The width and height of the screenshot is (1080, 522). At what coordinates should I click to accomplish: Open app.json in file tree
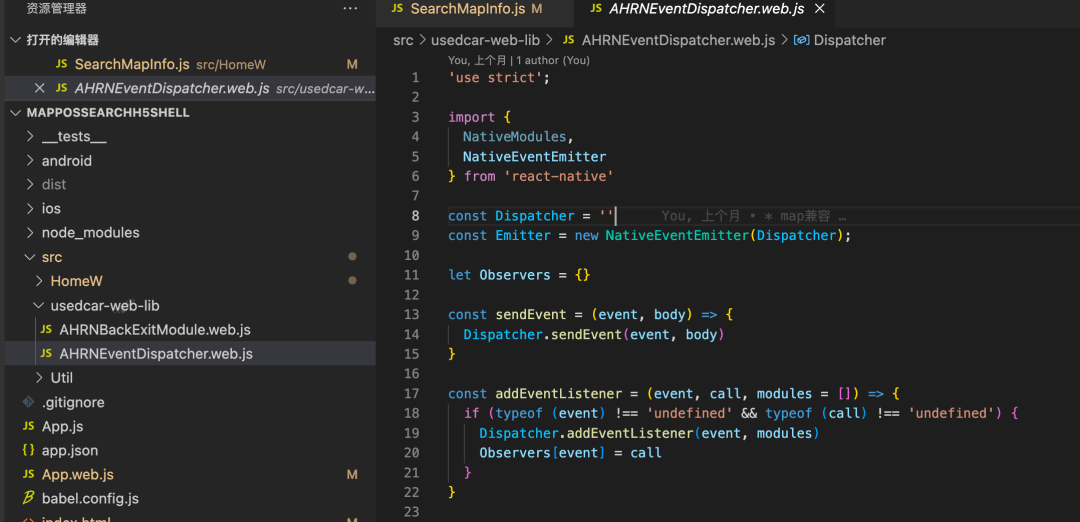click(70, 451)
